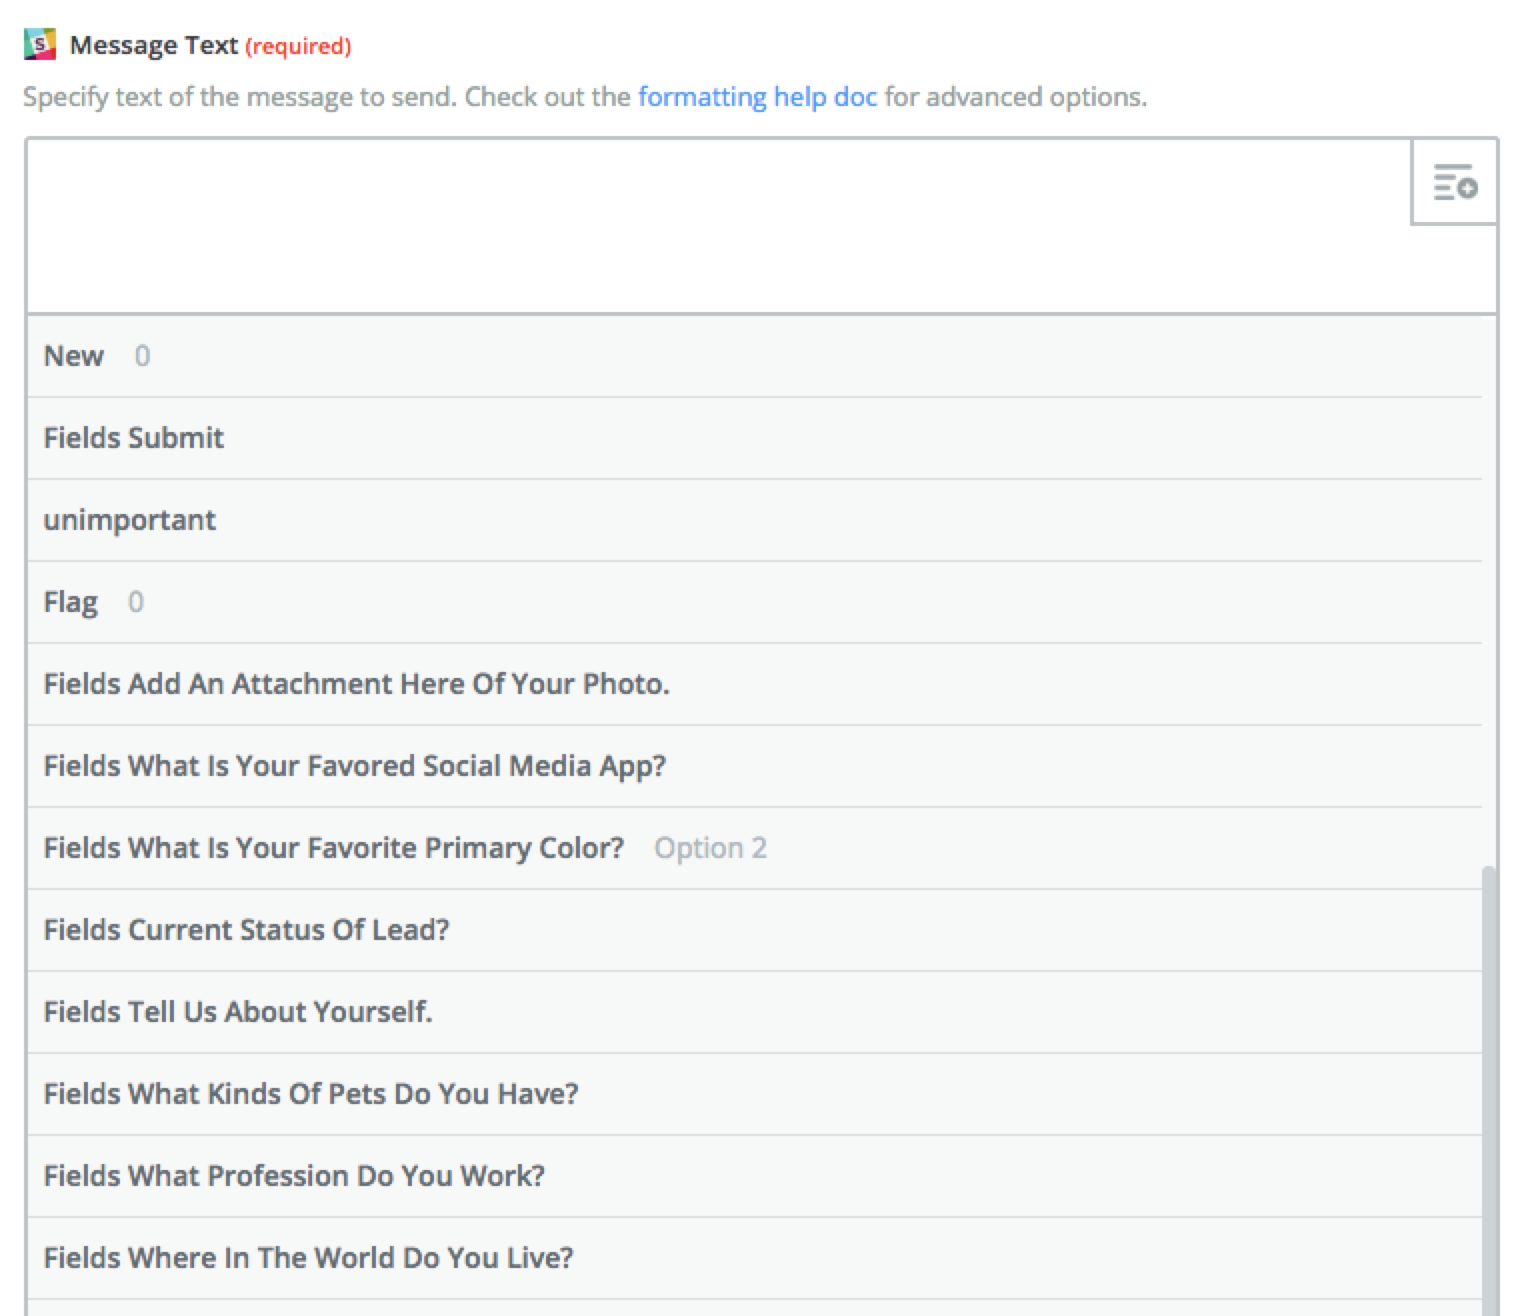This screenshot has height=1316, width=1540.
Task: Click the Slack app icon
Action: [x=40, y=45]
